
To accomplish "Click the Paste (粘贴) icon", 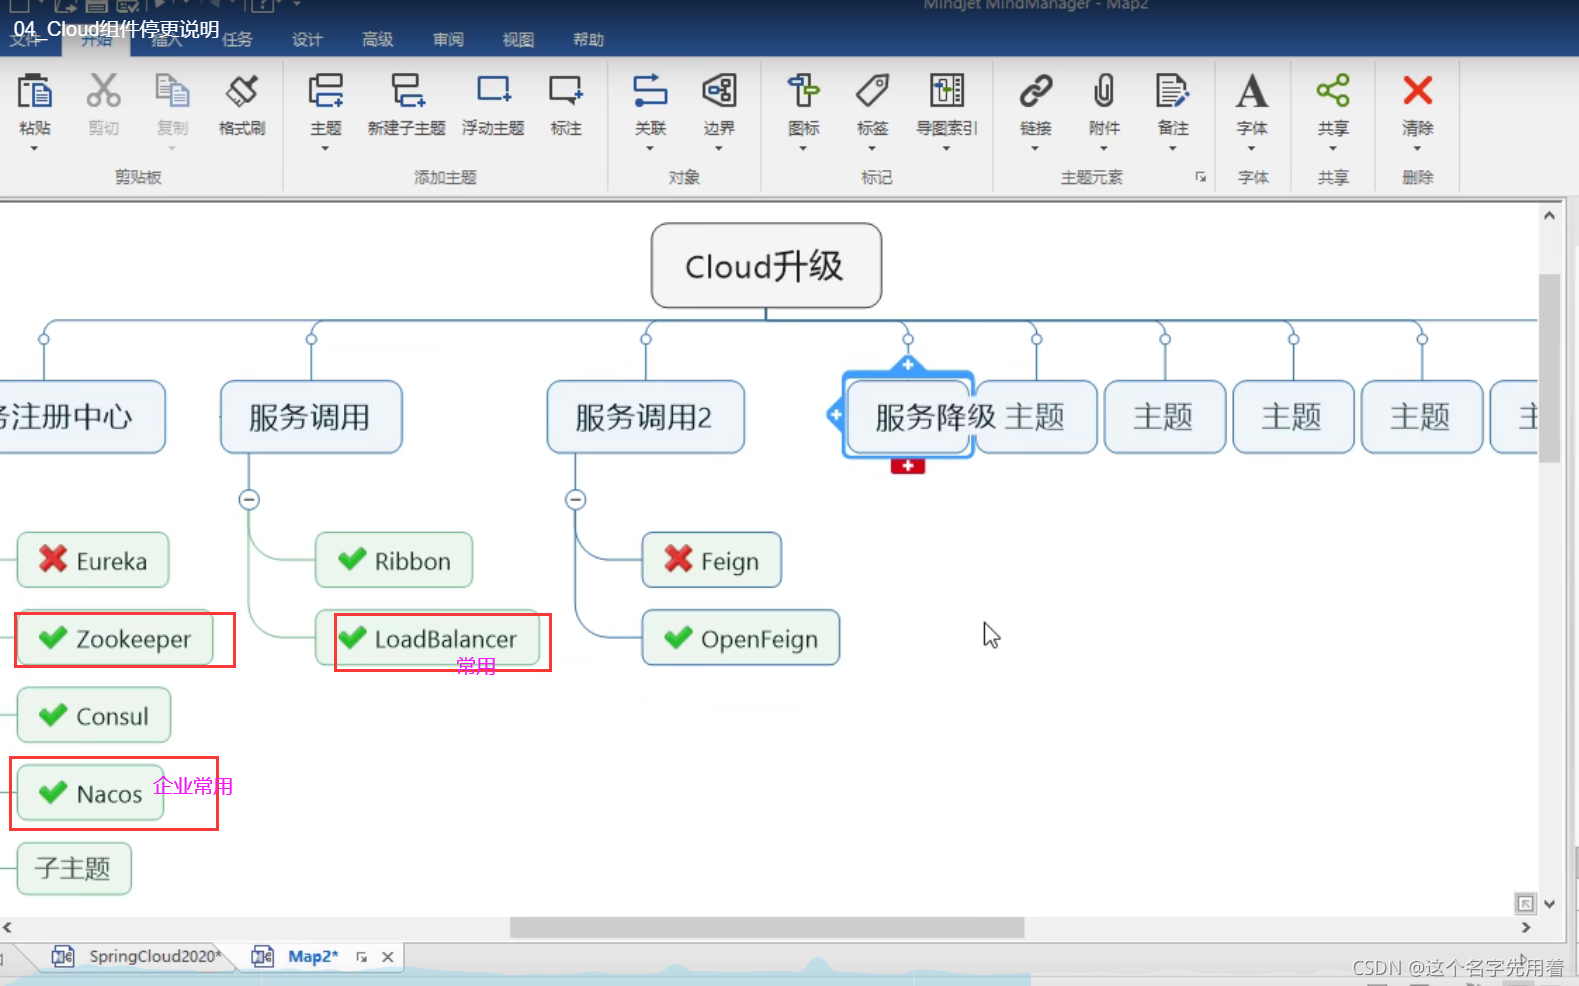I will point(35,91).
